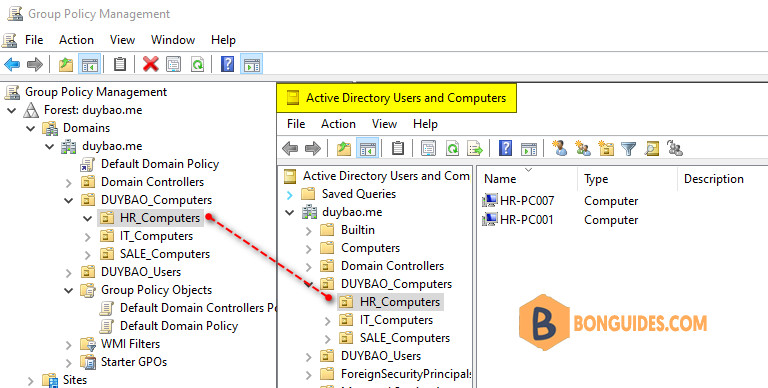
Task: Click the clipboard icon in ADUC toolbar
Action: (x=398, y=148)
